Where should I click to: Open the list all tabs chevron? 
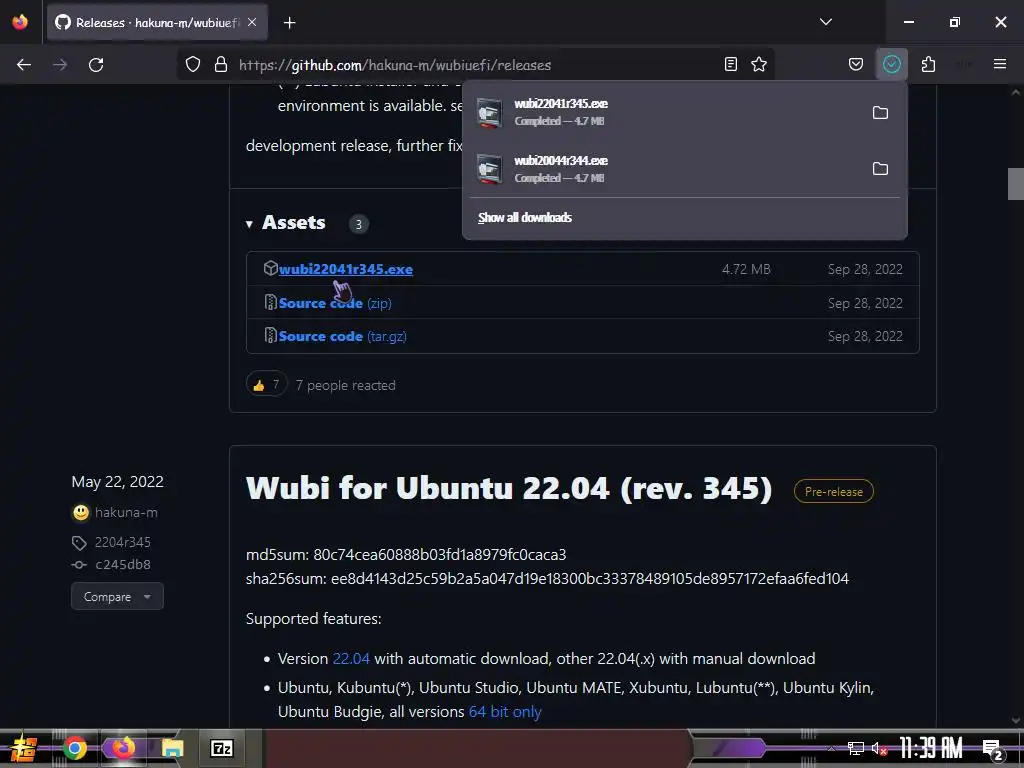[x=825, y=22]
